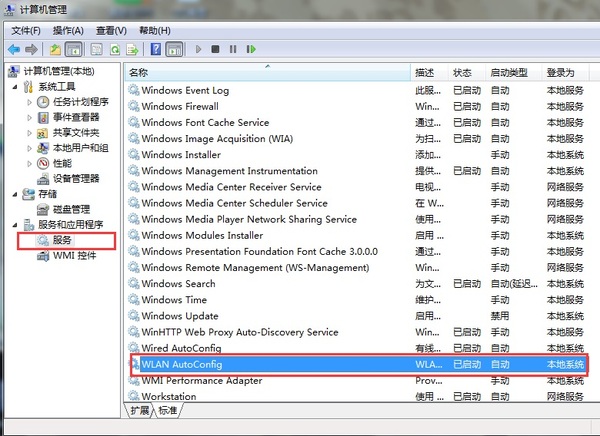The width and height of the screenshot is (600, 436).
Task: Click the Up One Level folder icon
Action: [55, 48]
